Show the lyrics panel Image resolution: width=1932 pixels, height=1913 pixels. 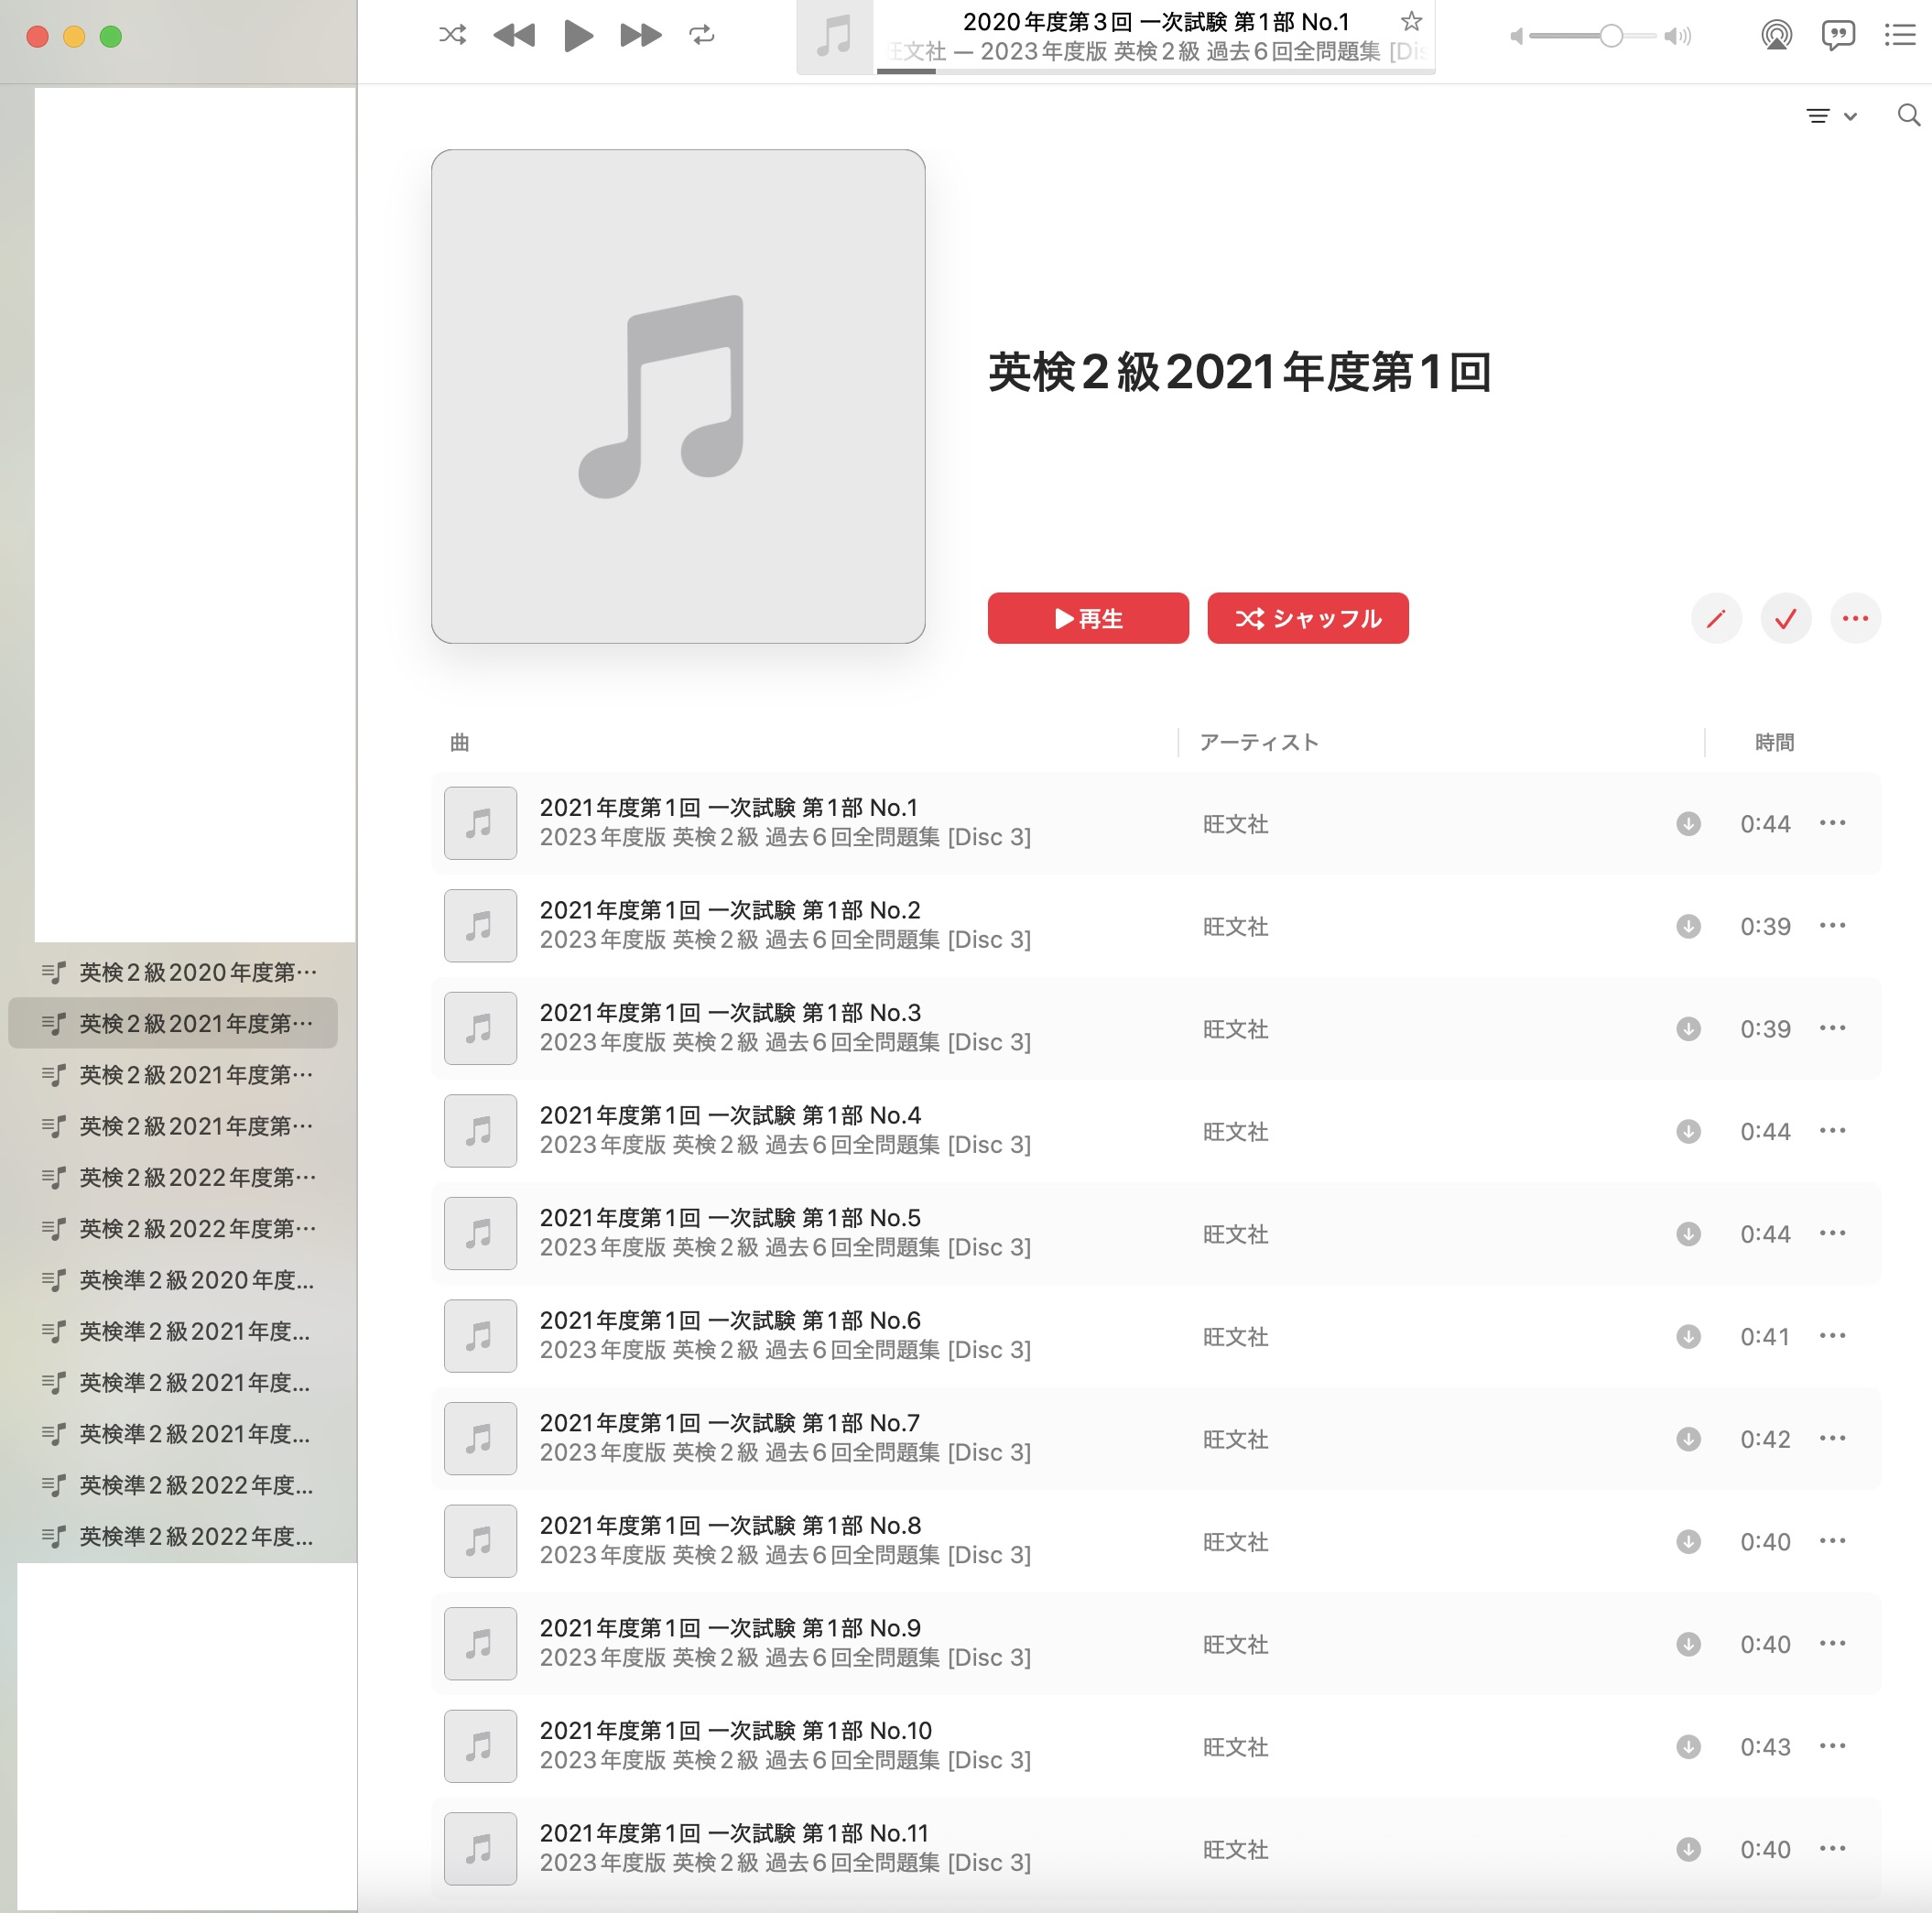(x=1838, y=36)
